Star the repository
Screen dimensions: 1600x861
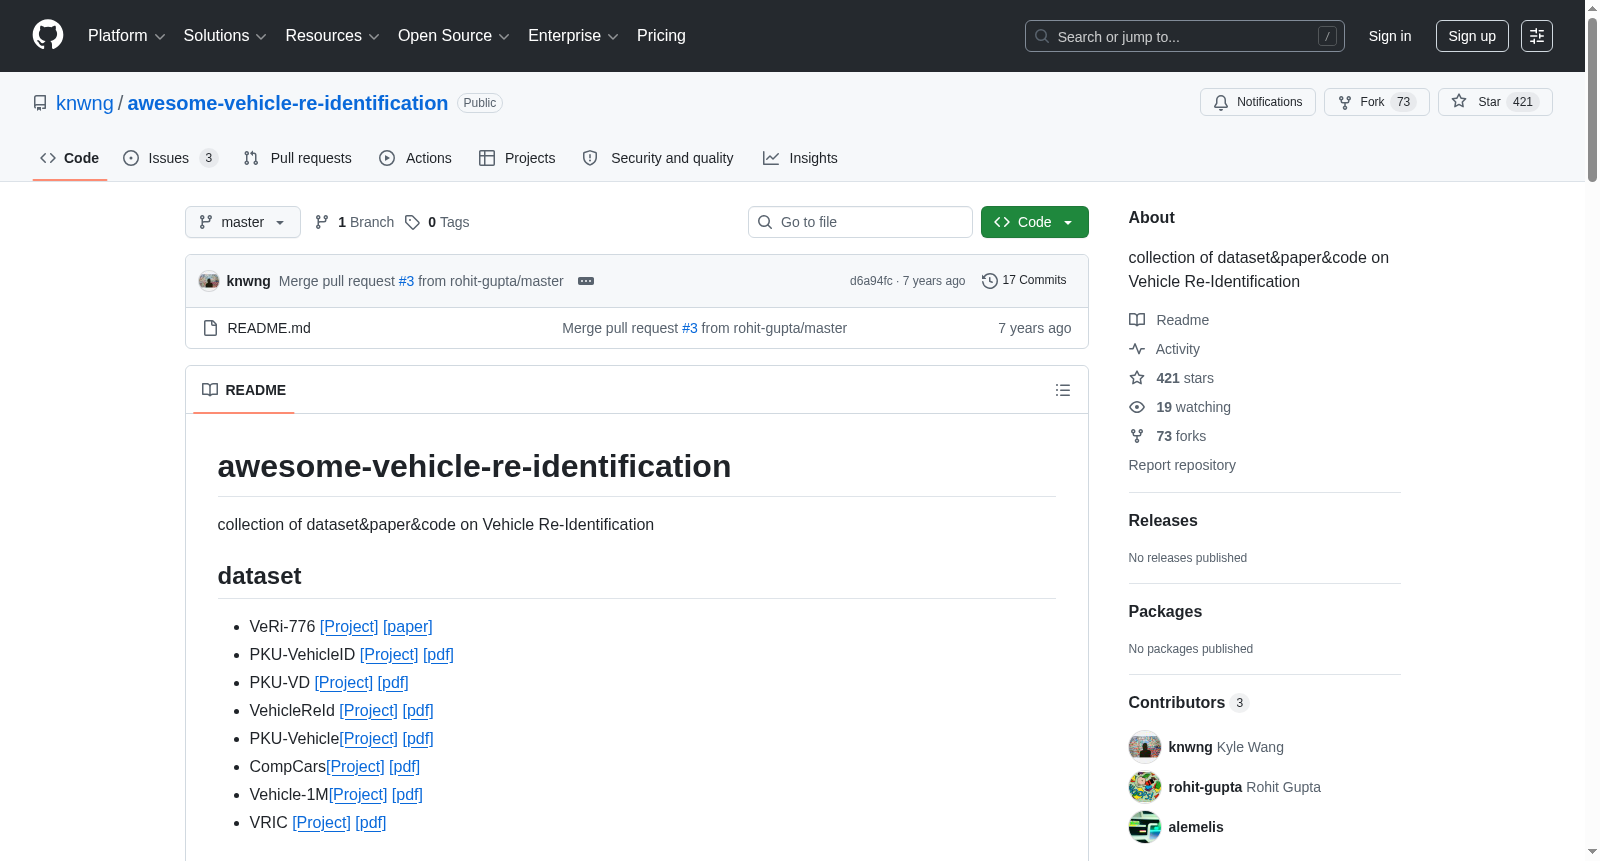[1494, 102]
